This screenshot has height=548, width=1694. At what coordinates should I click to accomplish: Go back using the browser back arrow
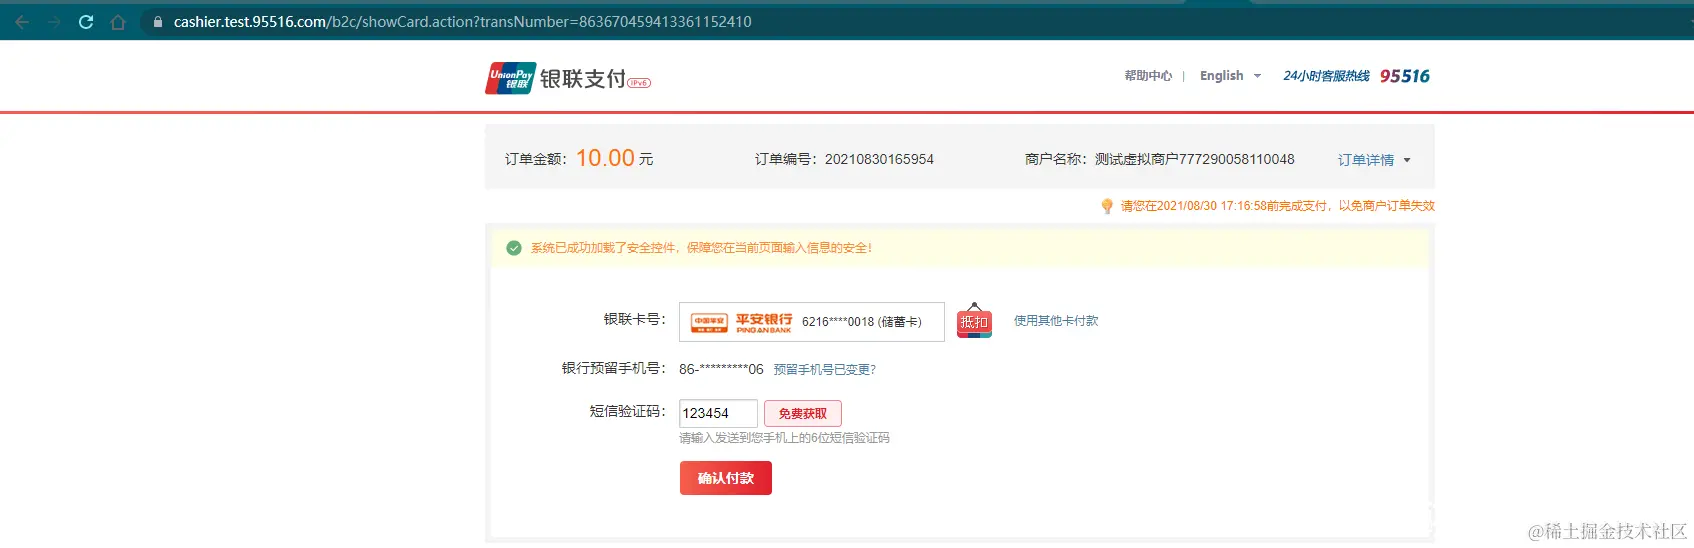click(x=22, y=22)
